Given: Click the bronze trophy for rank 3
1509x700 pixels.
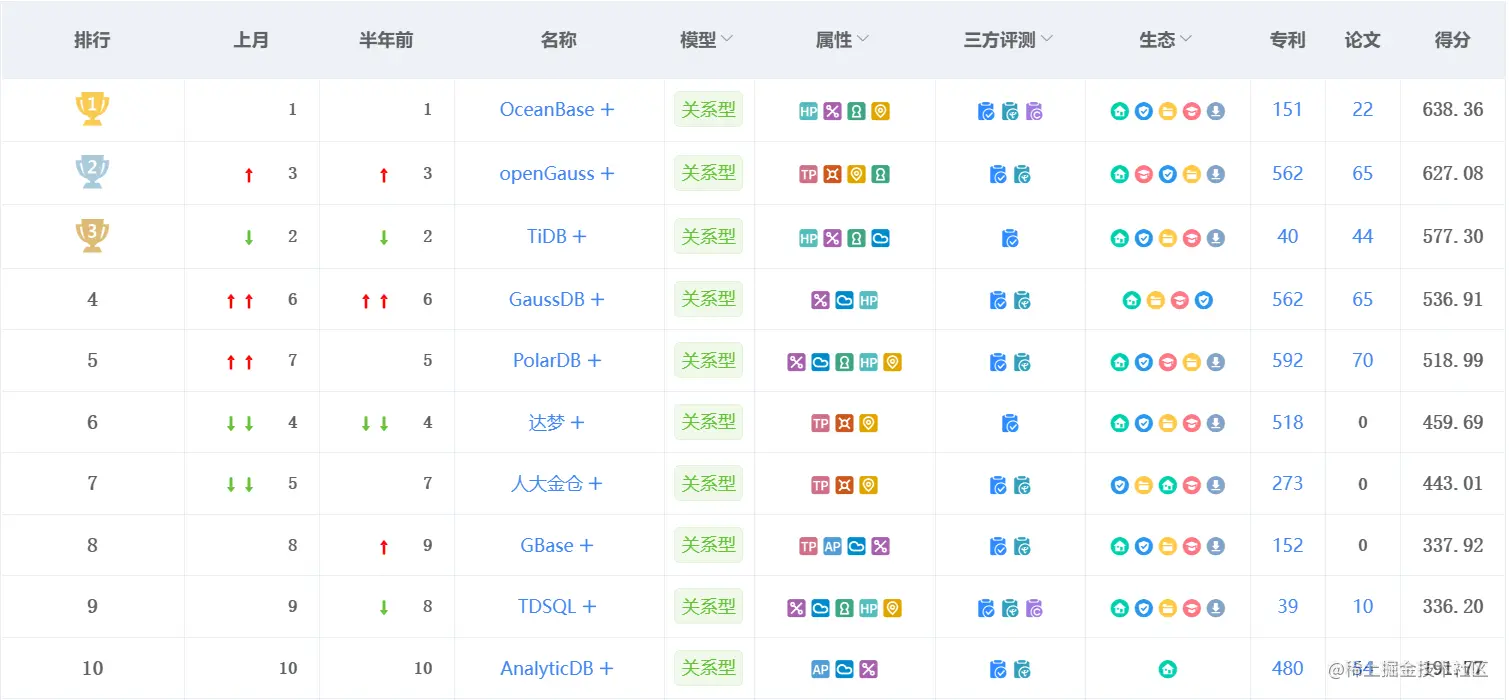Looking at the screenshot, I should pyautogui.click(x=92, y=236).
